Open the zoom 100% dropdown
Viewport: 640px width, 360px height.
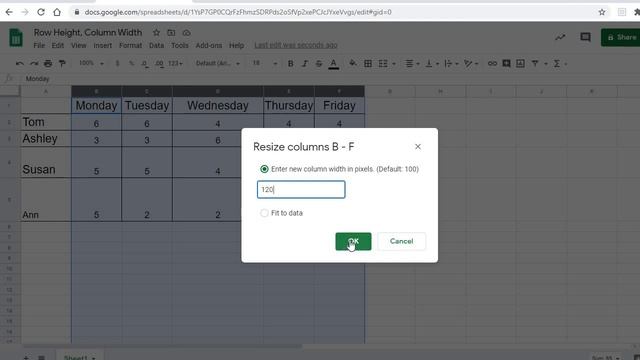coord(91,63)
